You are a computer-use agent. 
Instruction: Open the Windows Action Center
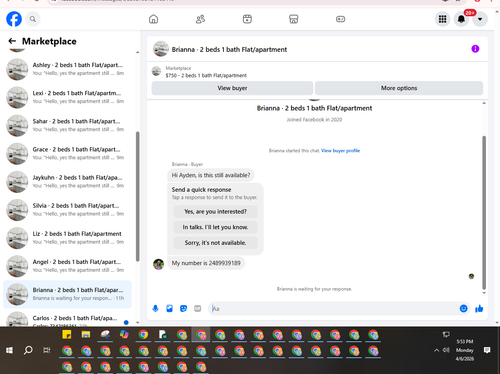click(x=487, y=350)
